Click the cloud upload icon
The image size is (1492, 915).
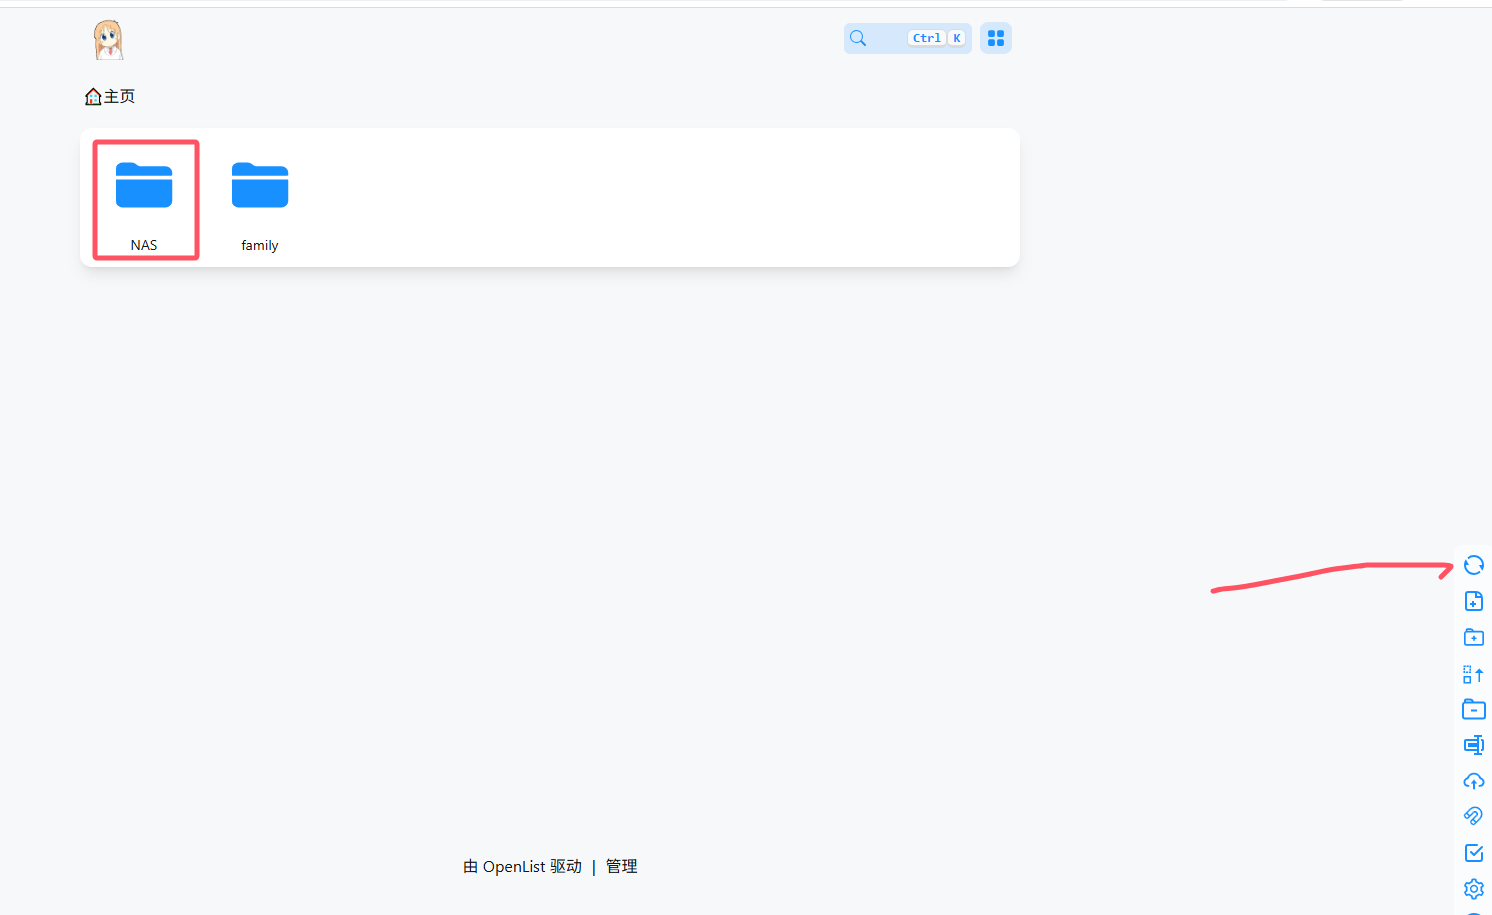click(1473, 781)
